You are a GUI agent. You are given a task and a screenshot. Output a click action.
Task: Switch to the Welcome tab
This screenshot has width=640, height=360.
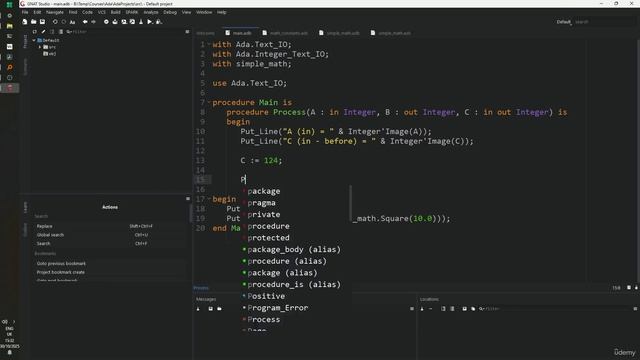tap(205, 33)
